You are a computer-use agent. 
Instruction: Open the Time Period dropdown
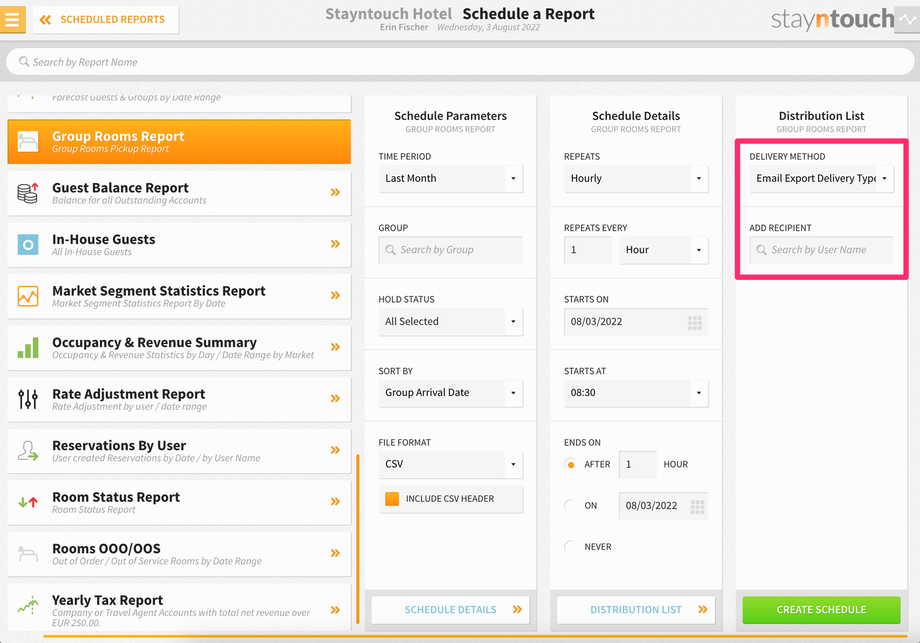pos(451,178)
